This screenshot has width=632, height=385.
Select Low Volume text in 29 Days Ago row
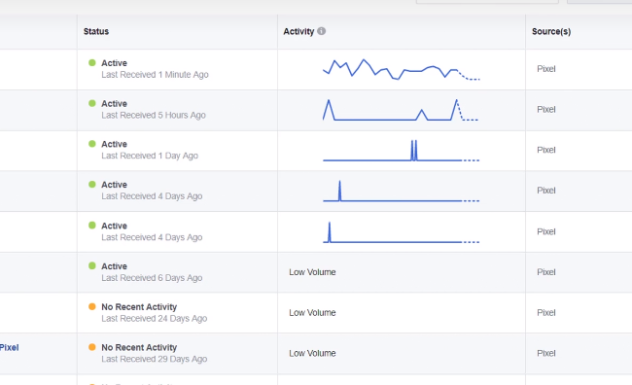(x=312, y=353)
